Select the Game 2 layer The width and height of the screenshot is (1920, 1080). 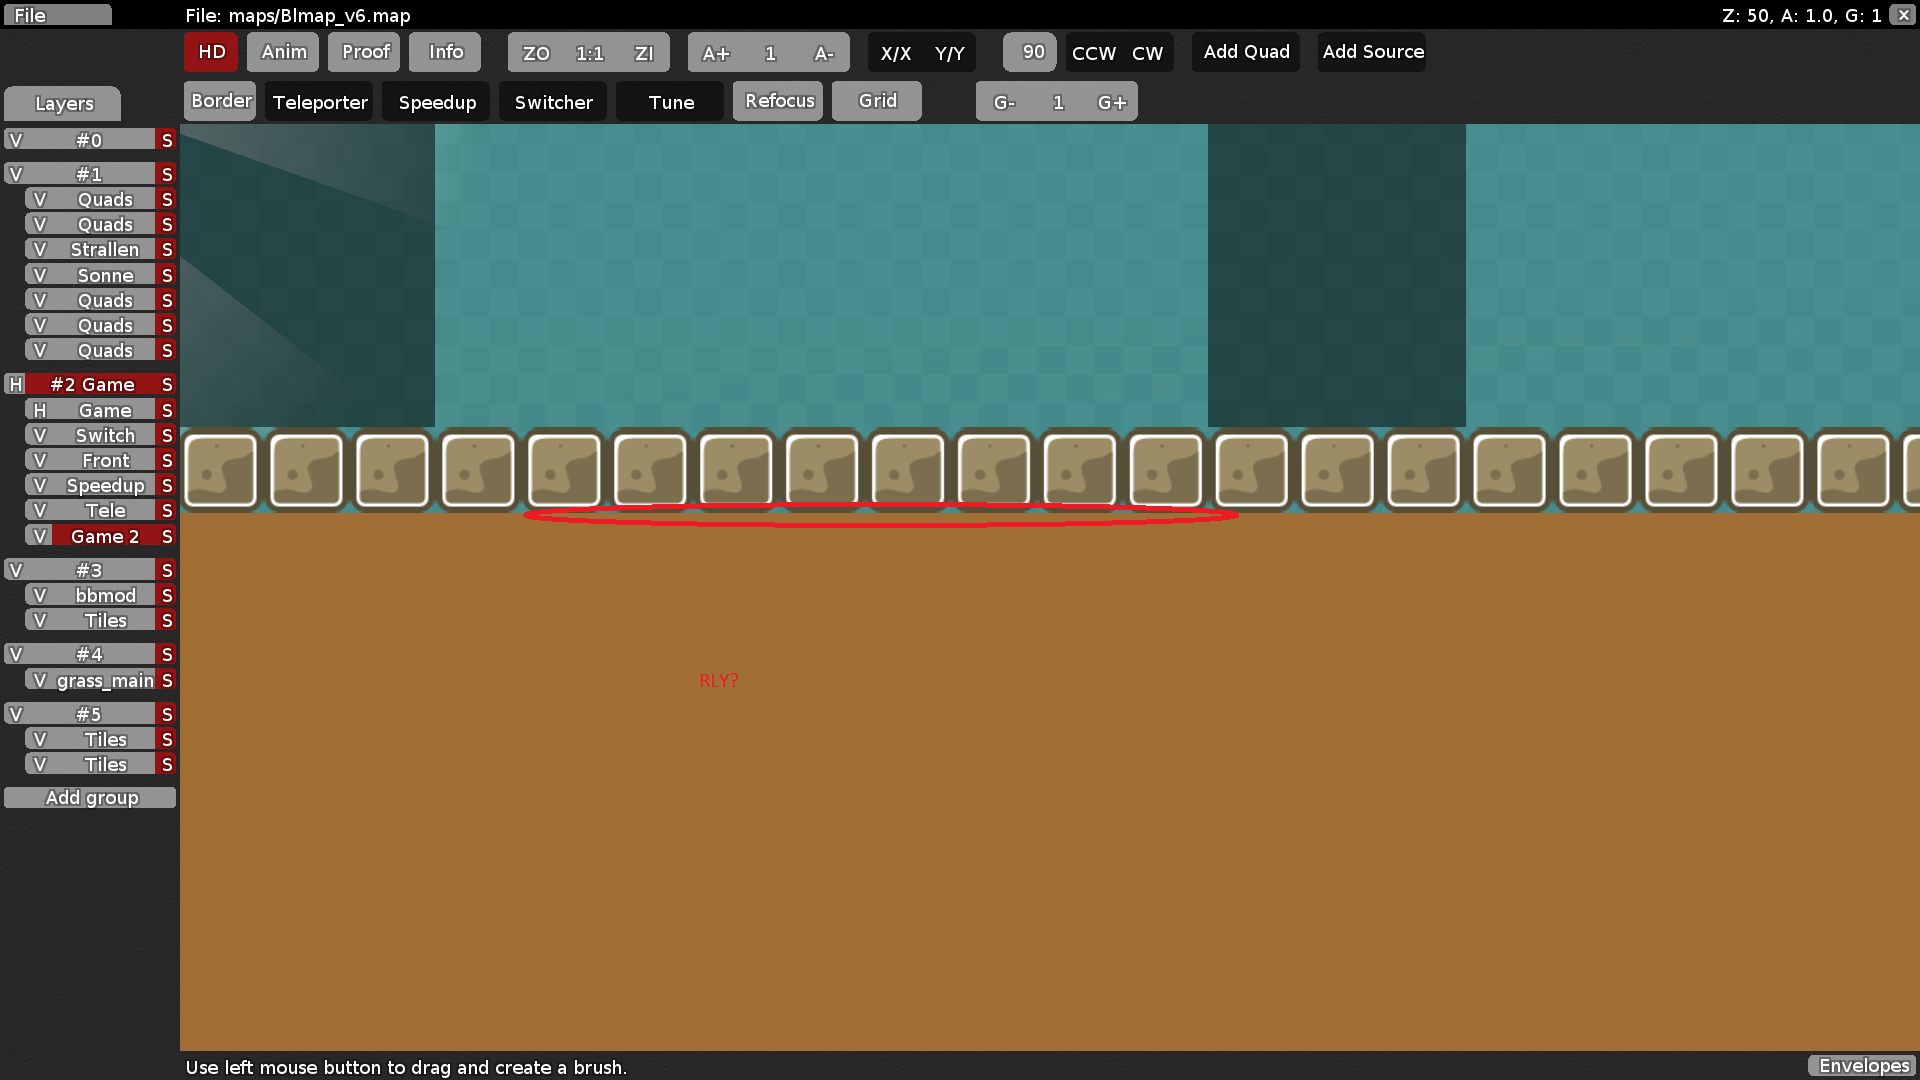click(x=104, y=536)
